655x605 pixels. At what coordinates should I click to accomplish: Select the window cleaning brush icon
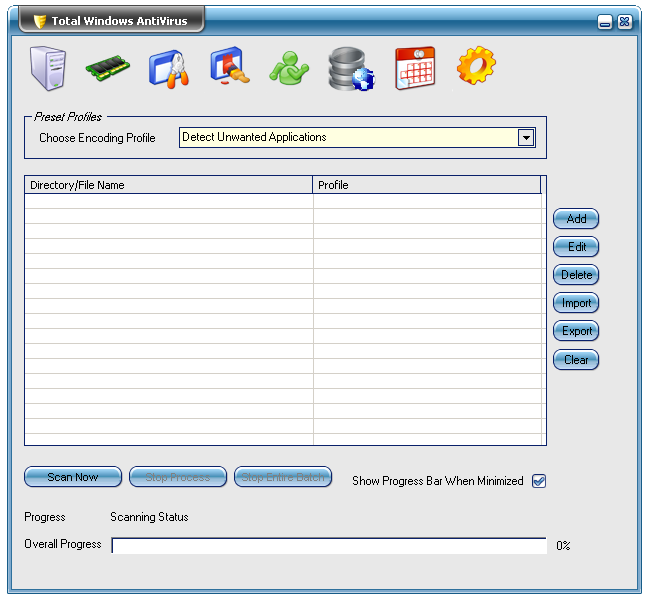click(229, 66)
